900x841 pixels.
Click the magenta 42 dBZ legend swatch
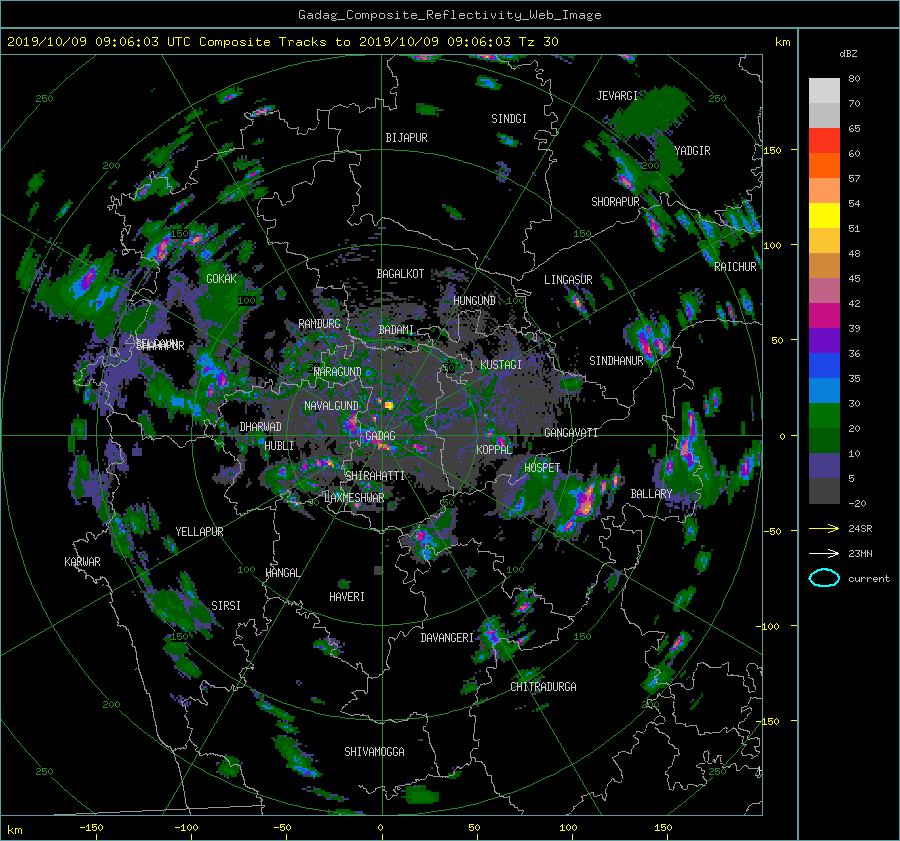pyautogui.click(x=824, y=315)
